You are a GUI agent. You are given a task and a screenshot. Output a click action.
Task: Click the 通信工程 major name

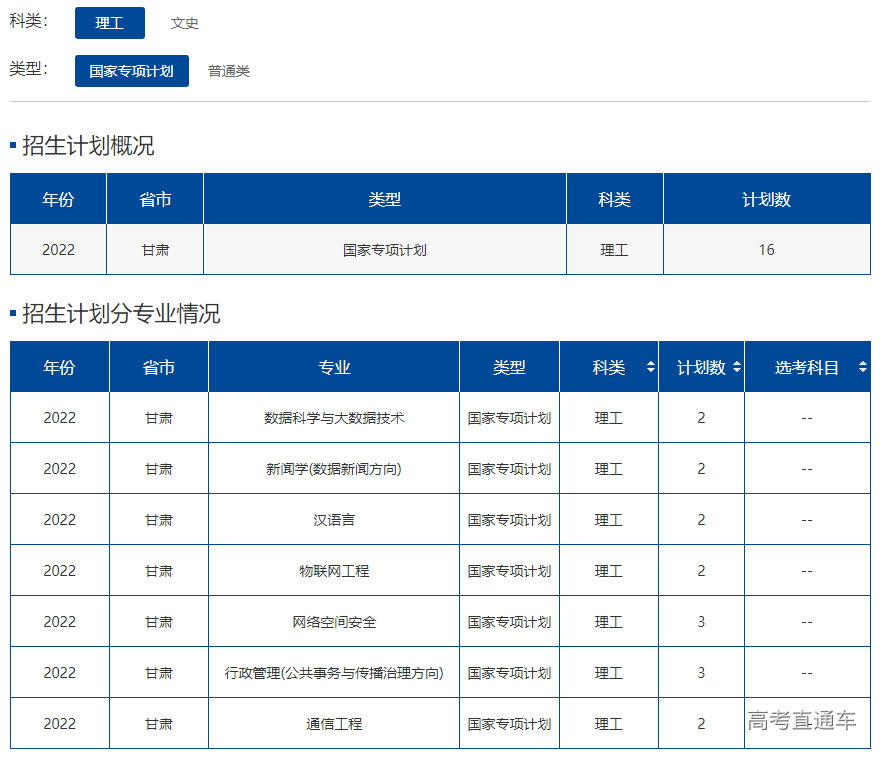334,724
